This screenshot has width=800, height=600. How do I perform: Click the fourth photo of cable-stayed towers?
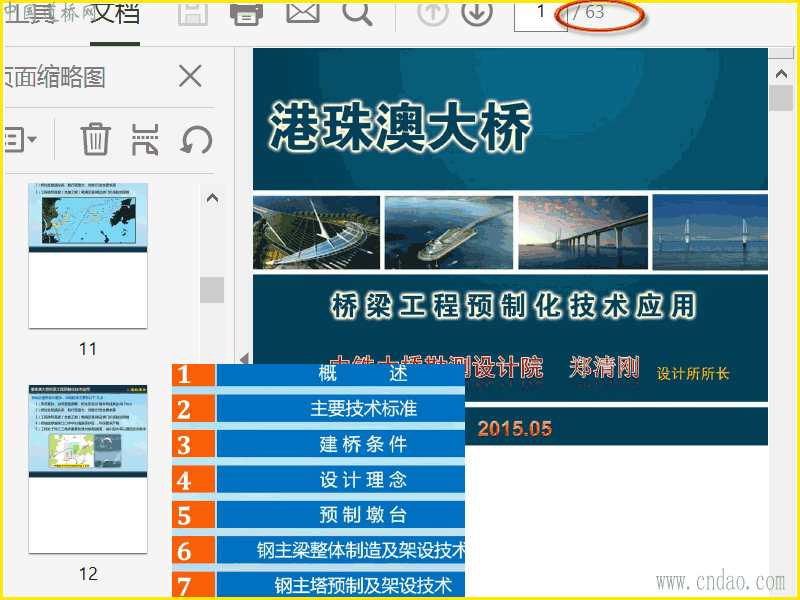(710, 233)
